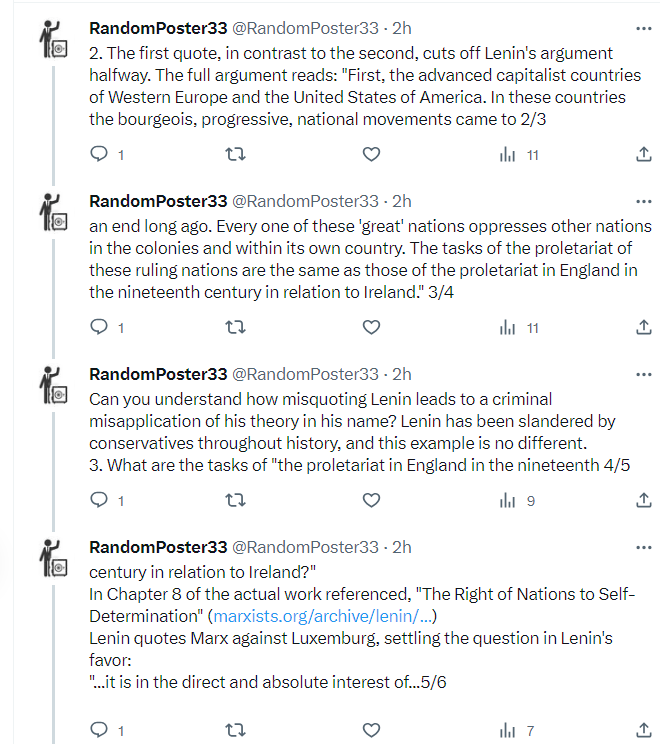Click the avatar on the 3/4 tweet
660x744 pixels.
click(51, 212)
